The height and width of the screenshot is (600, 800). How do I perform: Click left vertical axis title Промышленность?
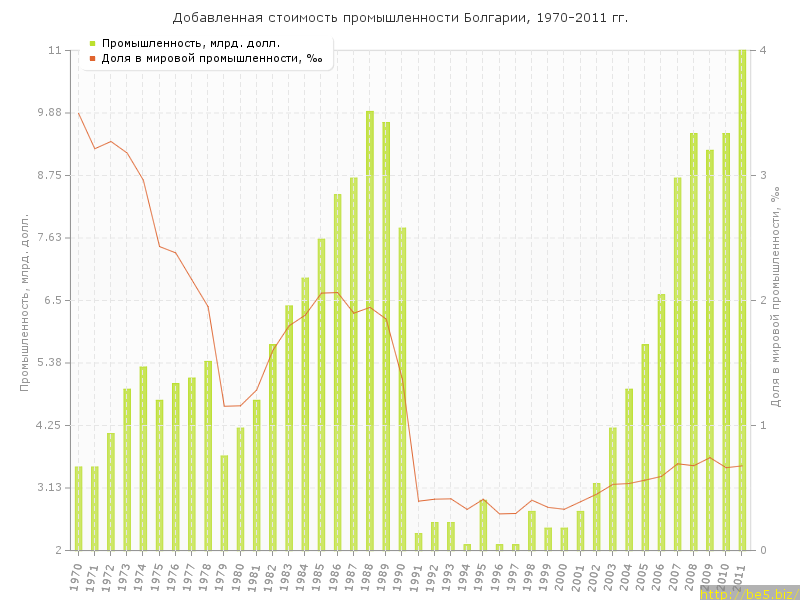25,300
